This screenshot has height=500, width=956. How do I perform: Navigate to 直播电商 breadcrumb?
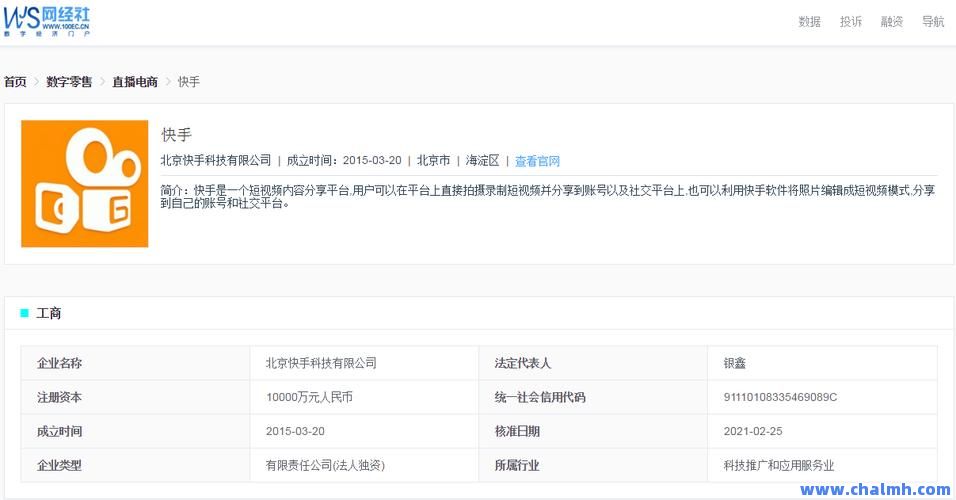[135, 82]
